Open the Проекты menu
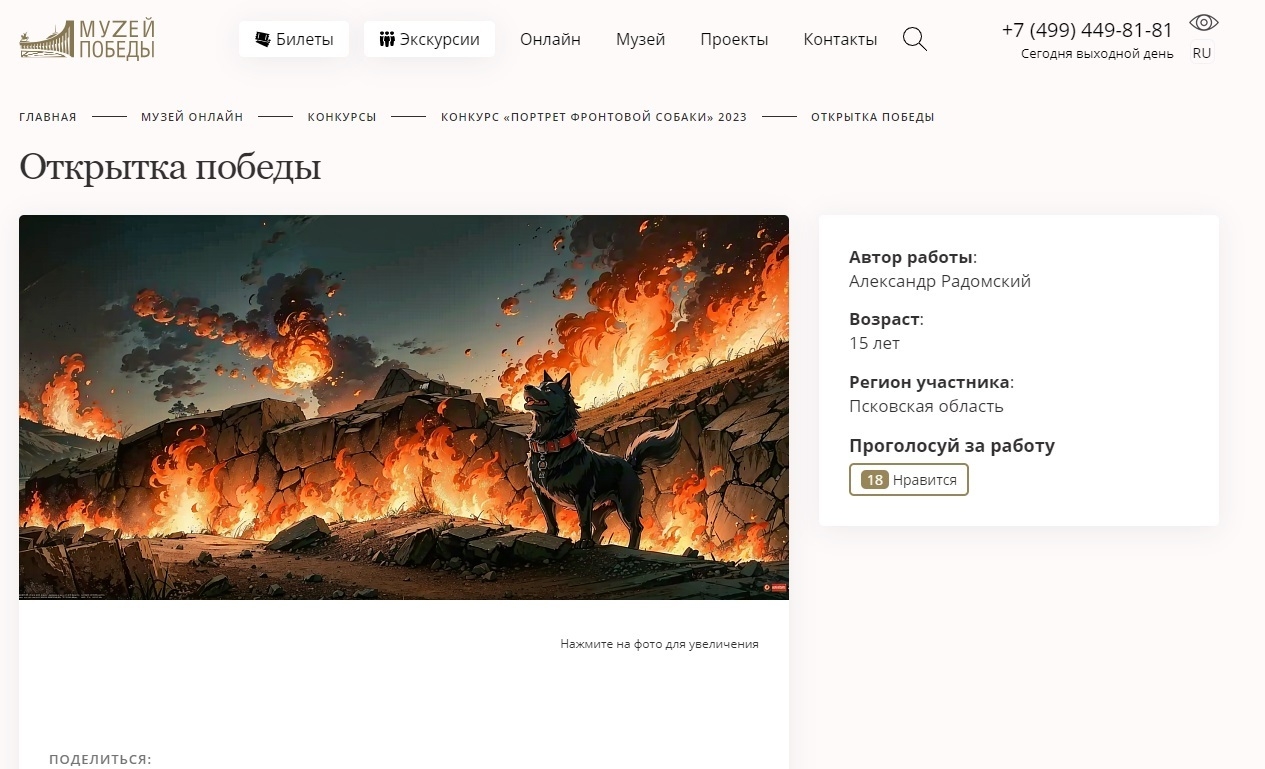 [x=734, y=39]
